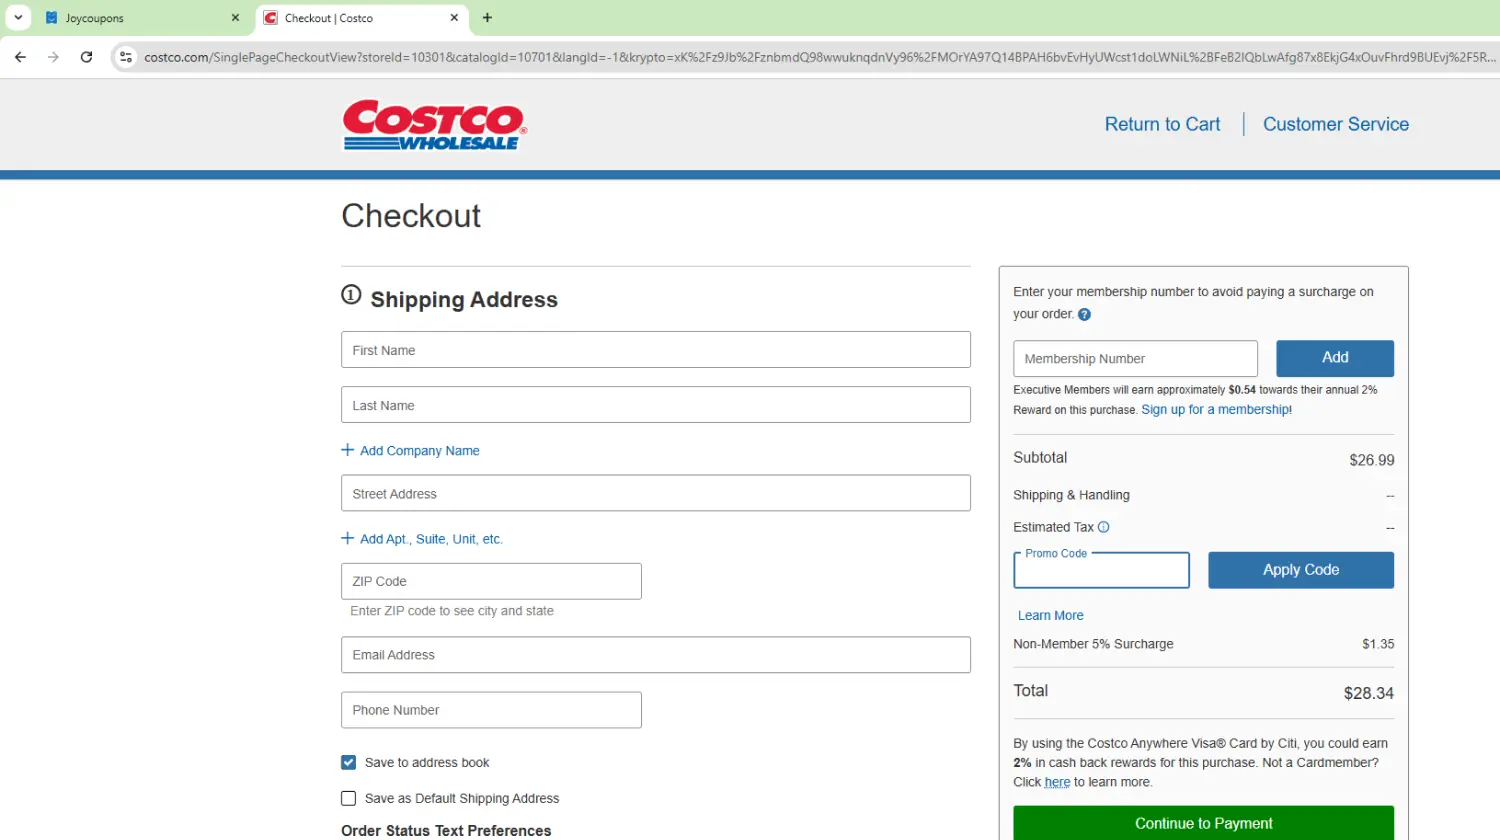Viewport: 1500px width, 840px height.
Task: Click the Last Name field
Action: (x=656, y=405)
